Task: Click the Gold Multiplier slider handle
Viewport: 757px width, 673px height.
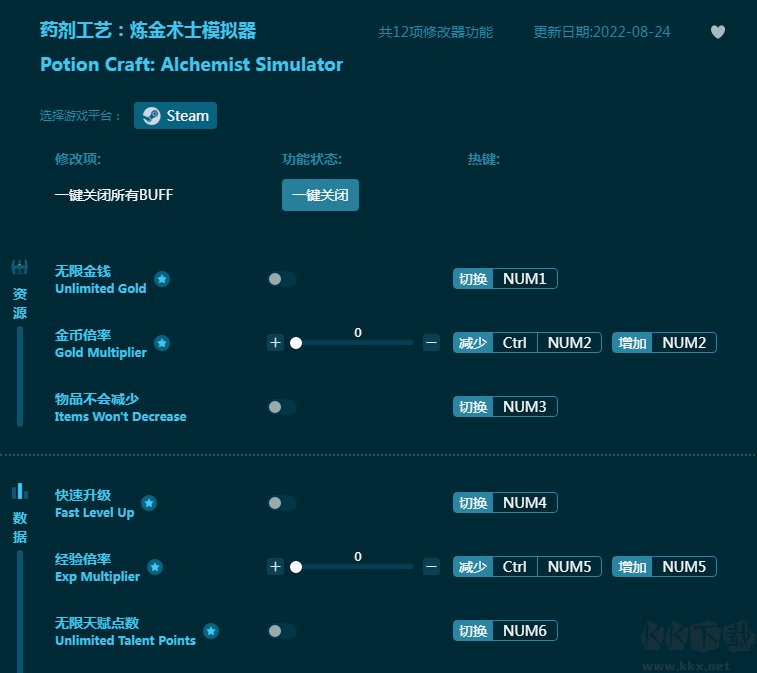Action: pyautogui.click(x=296, y=343)
